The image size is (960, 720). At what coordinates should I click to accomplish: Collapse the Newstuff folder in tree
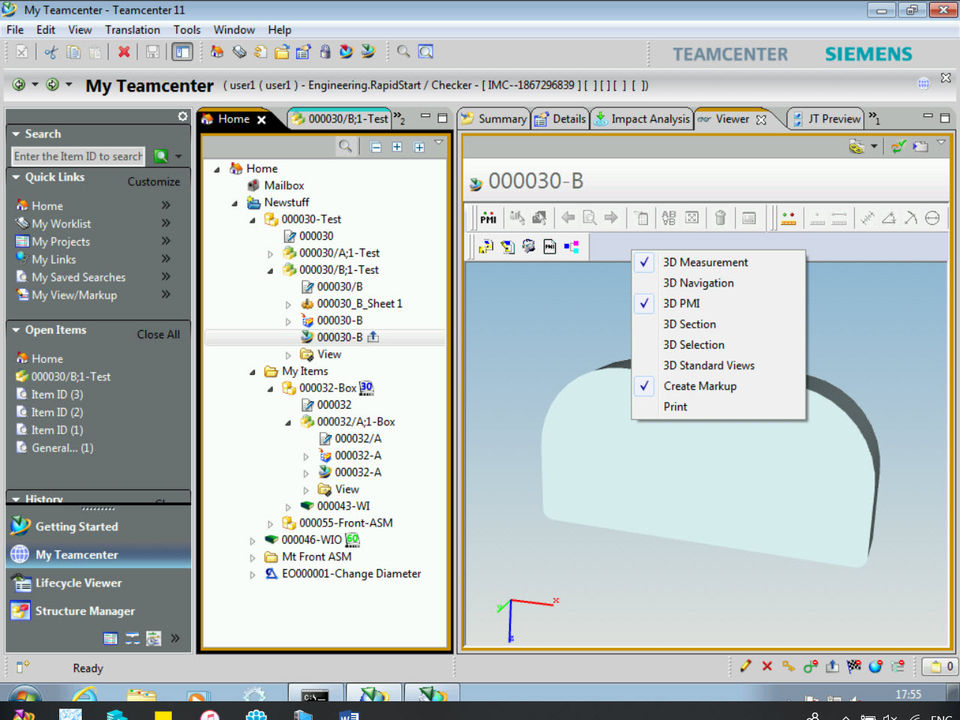(x=235, y=202)
